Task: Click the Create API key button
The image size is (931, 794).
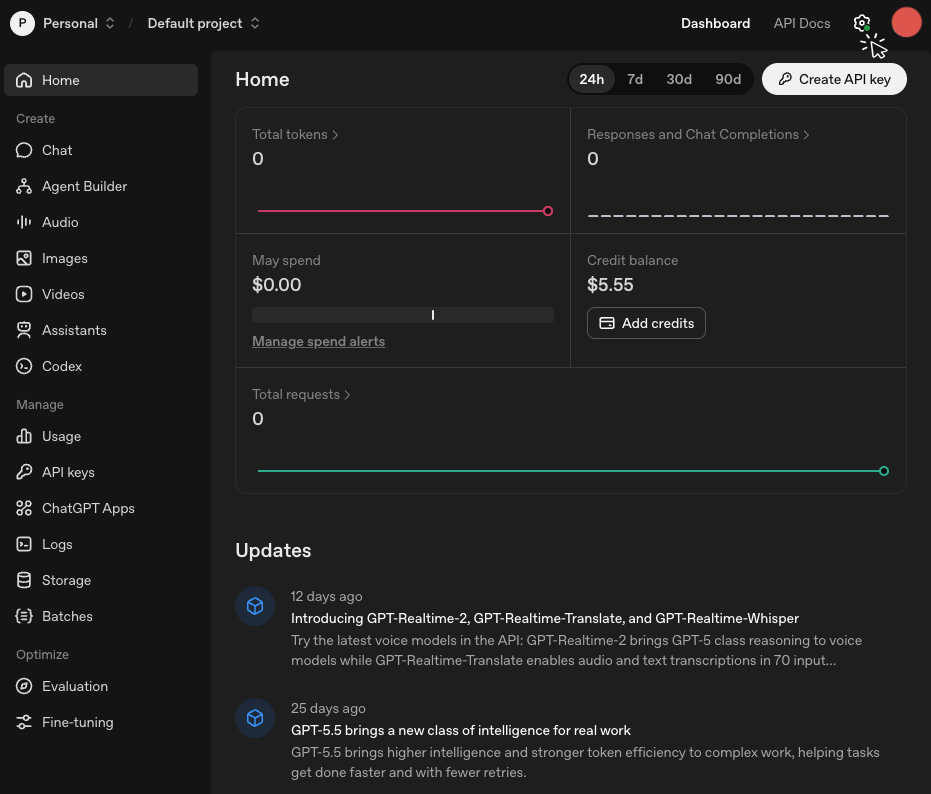Action: (x=834, y=80)
